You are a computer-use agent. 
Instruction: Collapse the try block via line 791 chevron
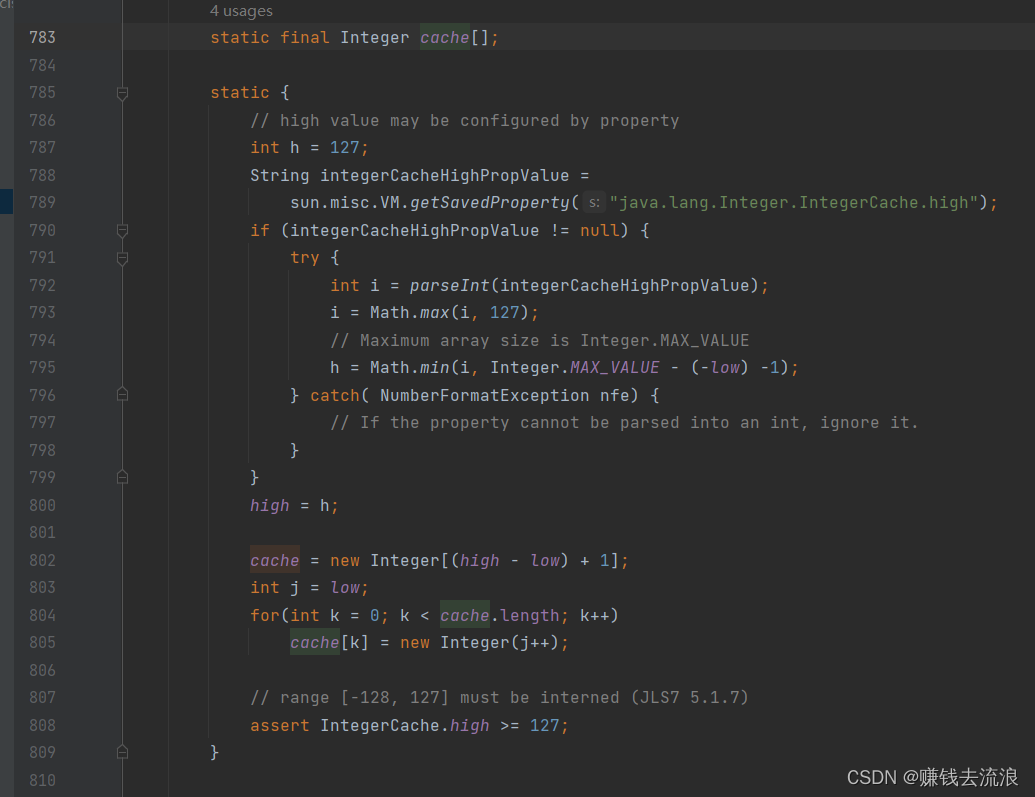click(x=122, y=257)
